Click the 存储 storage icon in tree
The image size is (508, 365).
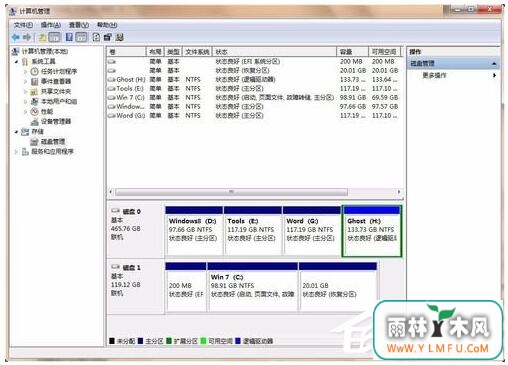pyautogui.click(x=25, y=132)
